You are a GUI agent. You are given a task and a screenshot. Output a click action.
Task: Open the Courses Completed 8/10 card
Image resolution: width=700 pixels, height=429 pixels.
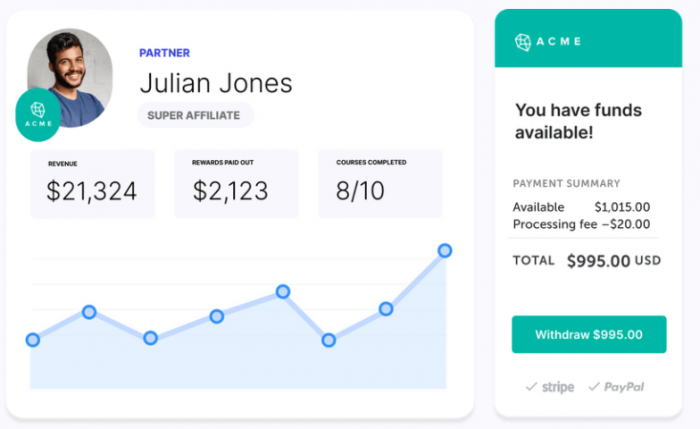click(x=380, y=184)
